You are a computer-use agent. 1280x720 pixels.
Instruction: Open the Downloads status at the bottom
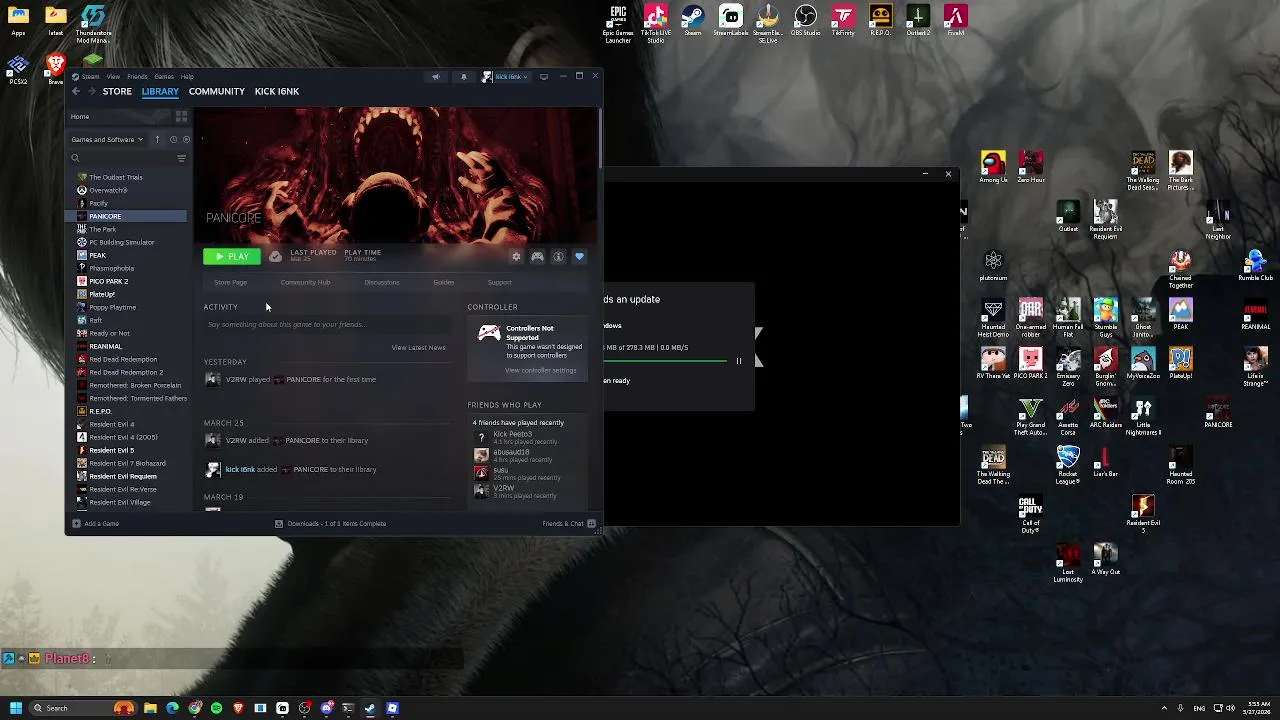tap(330, 523)
